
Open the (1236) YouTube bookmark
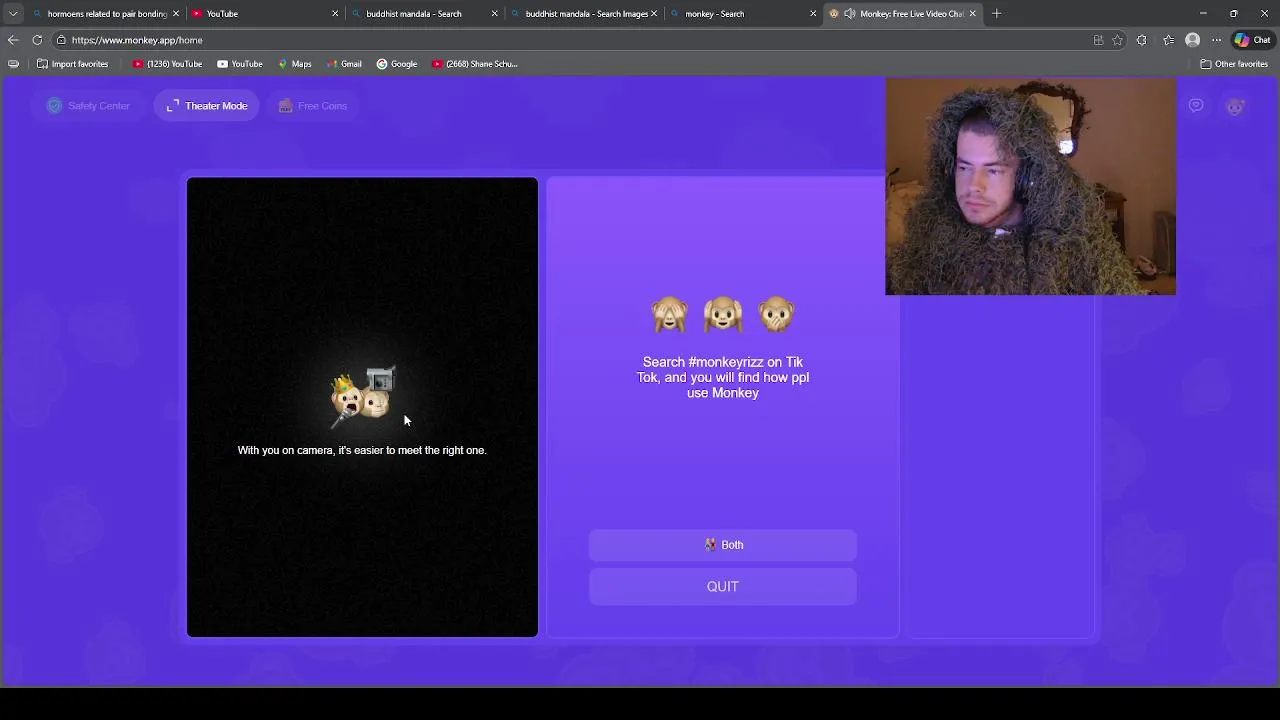(168, 64)
